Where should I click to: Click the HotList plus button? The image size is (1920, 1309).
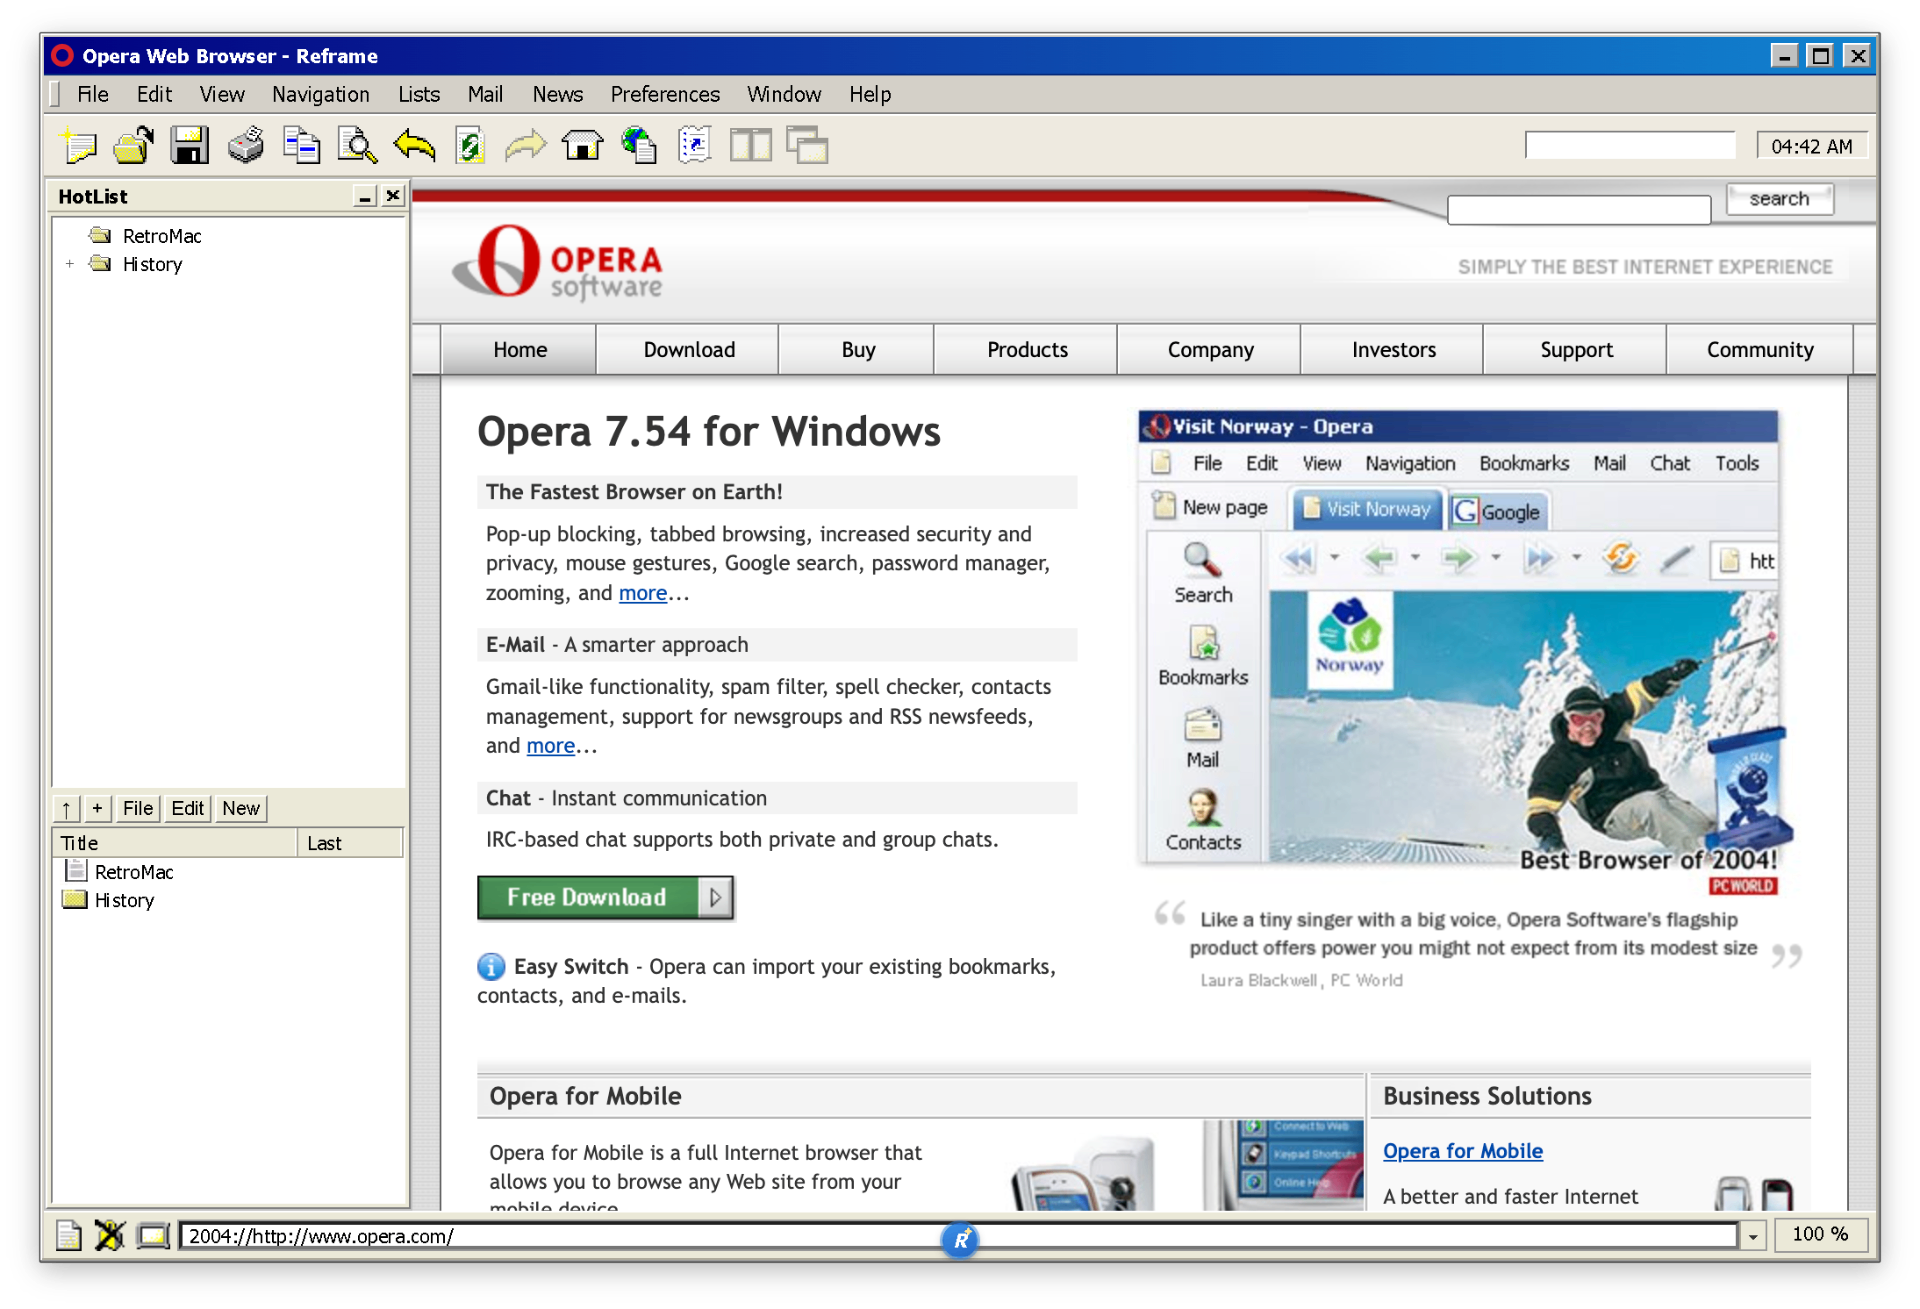point(97,808)
